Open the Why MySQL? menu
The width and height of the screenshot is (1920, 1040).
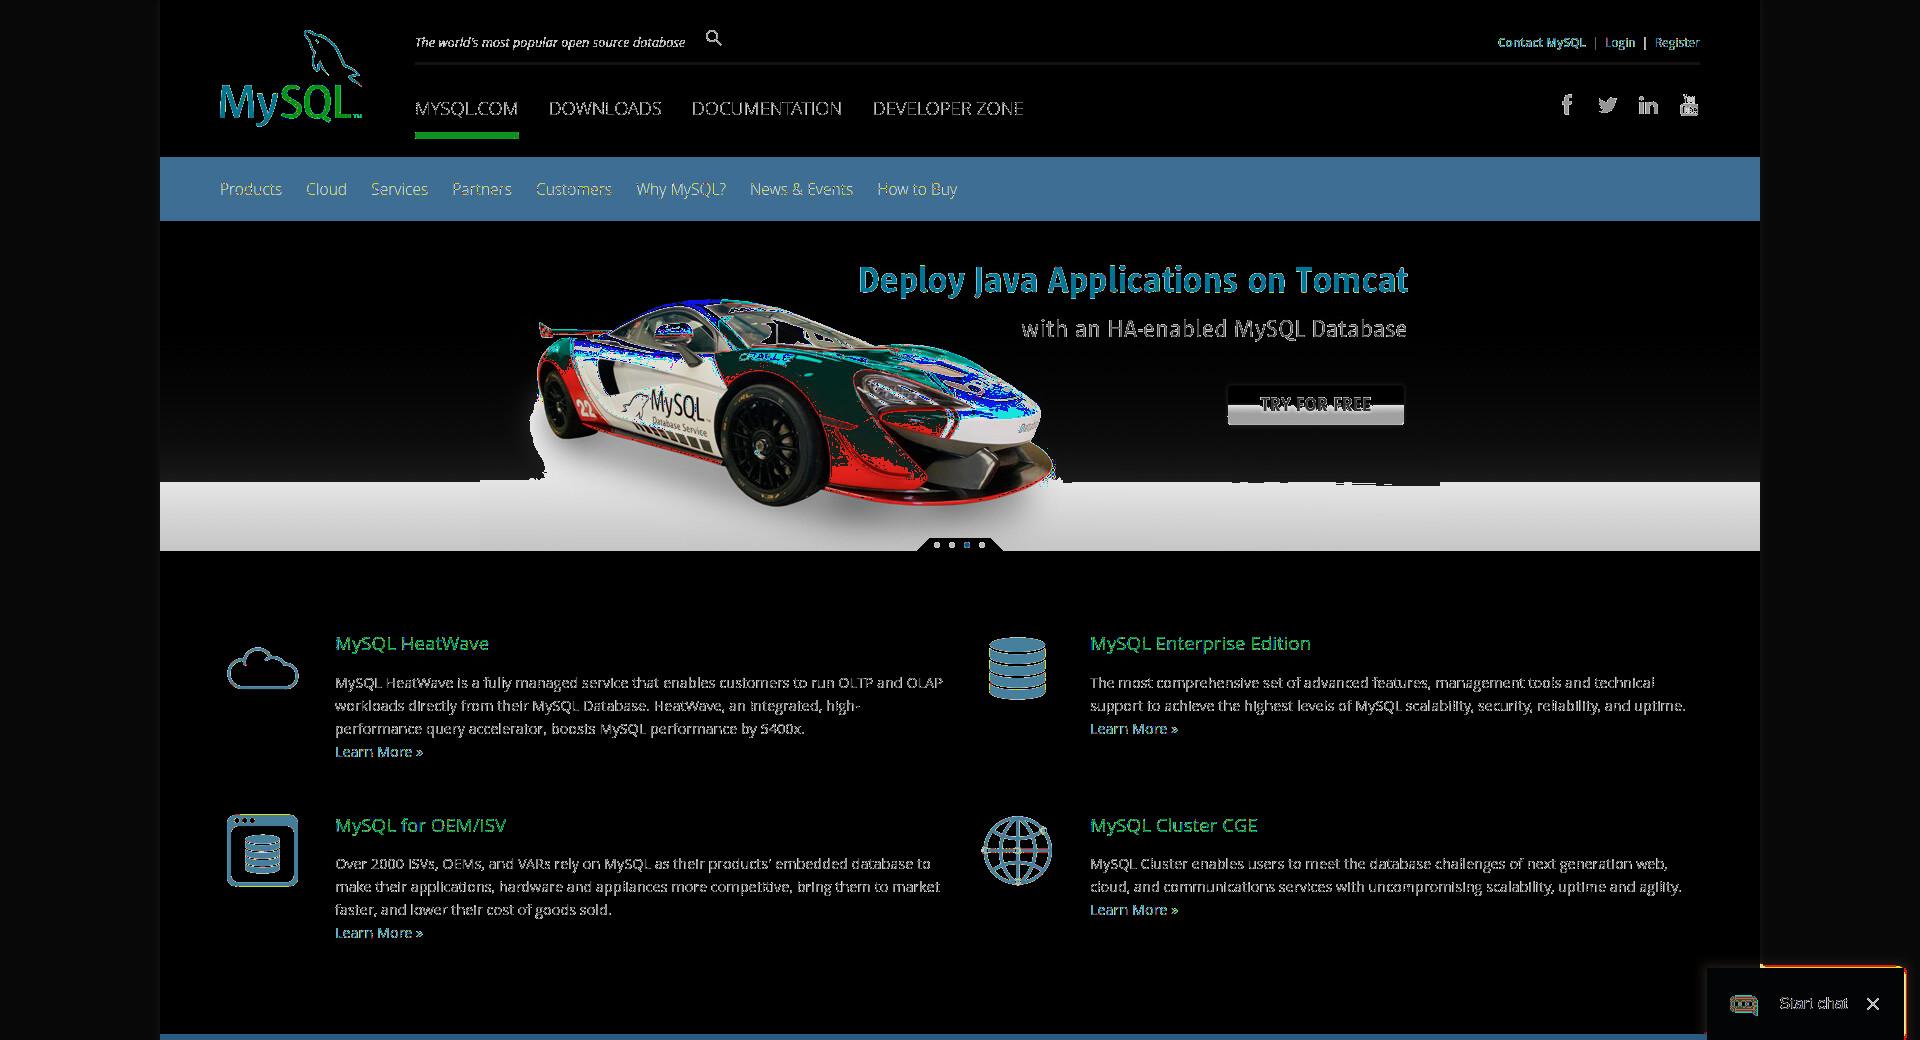coord(681,189)
